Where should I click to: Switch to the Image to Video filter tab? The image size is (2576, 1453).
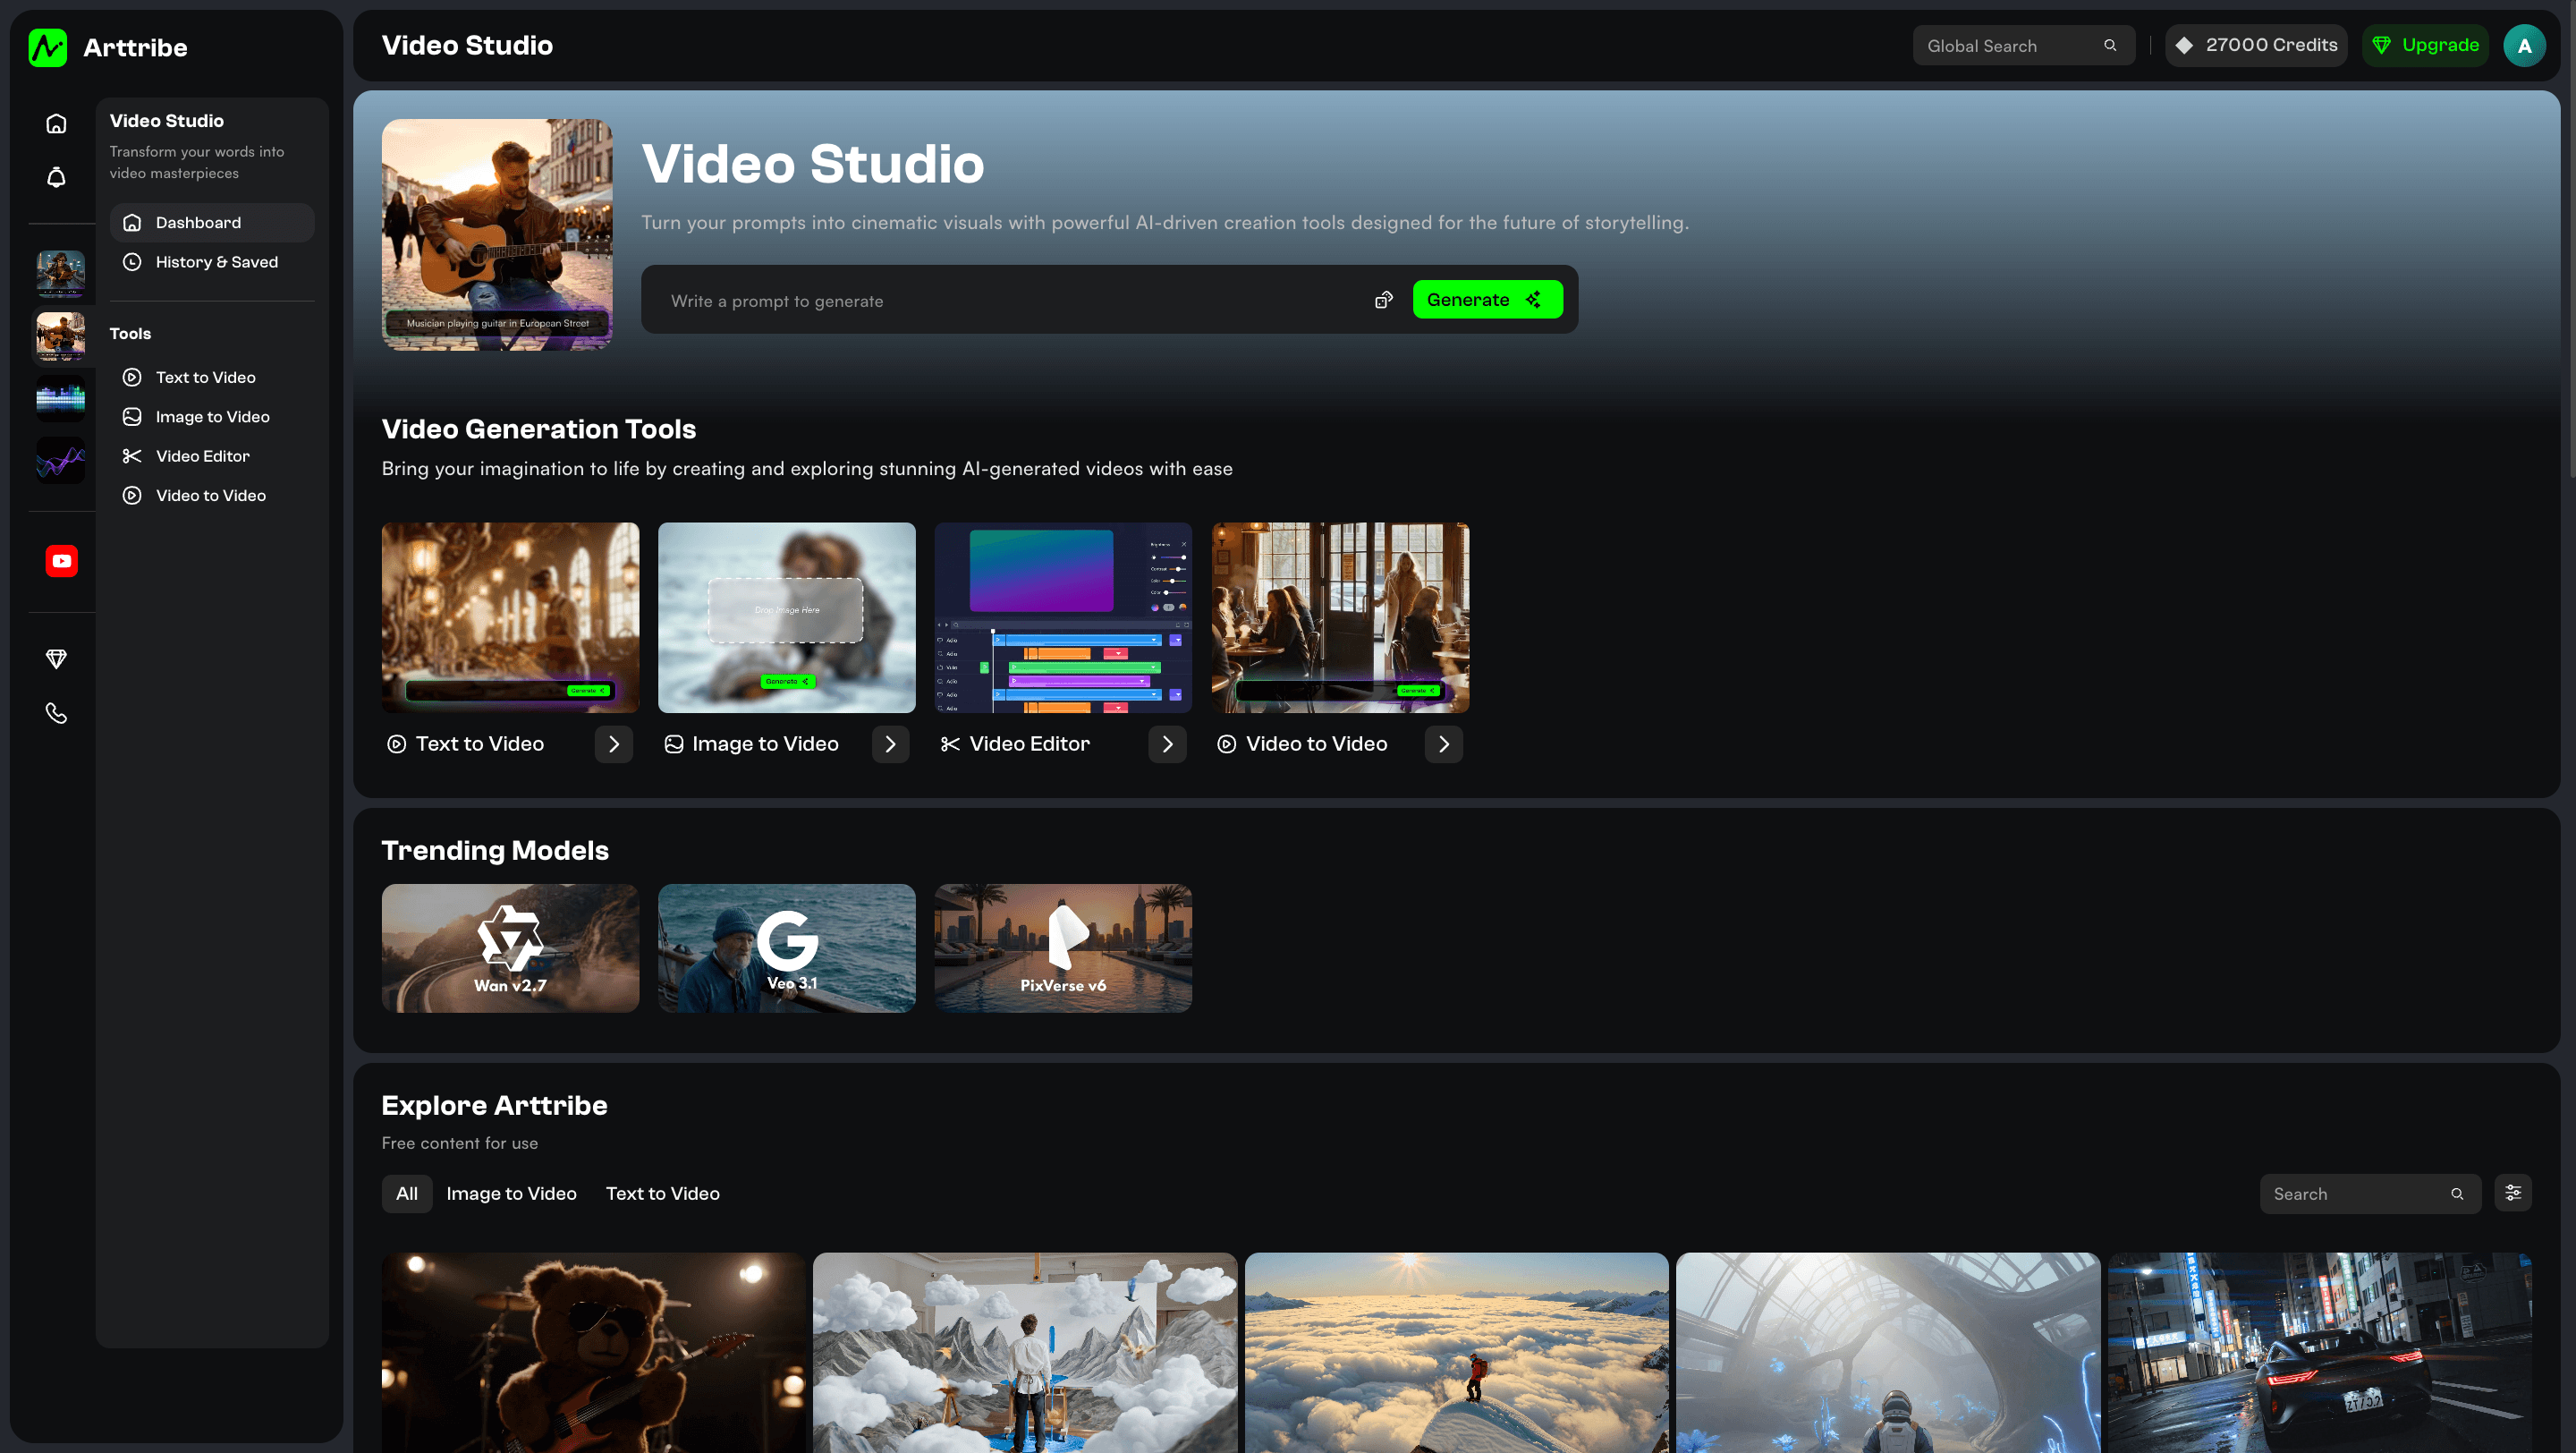tap(511, 1193)
